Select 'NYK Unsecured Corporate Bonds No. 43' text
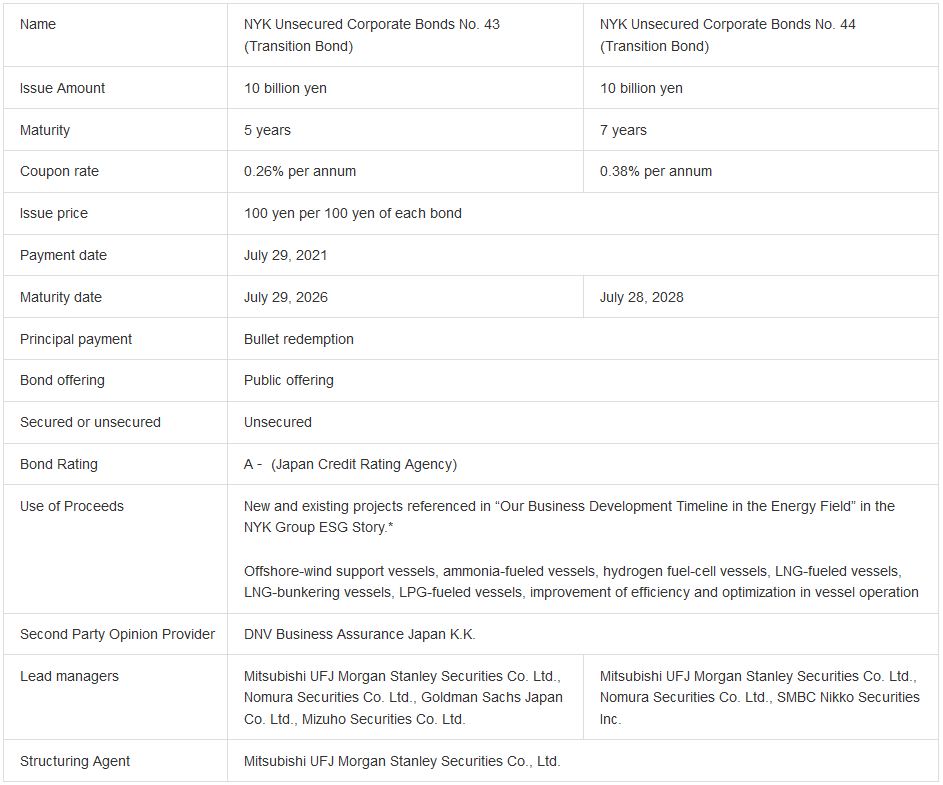 coord(371,24)
